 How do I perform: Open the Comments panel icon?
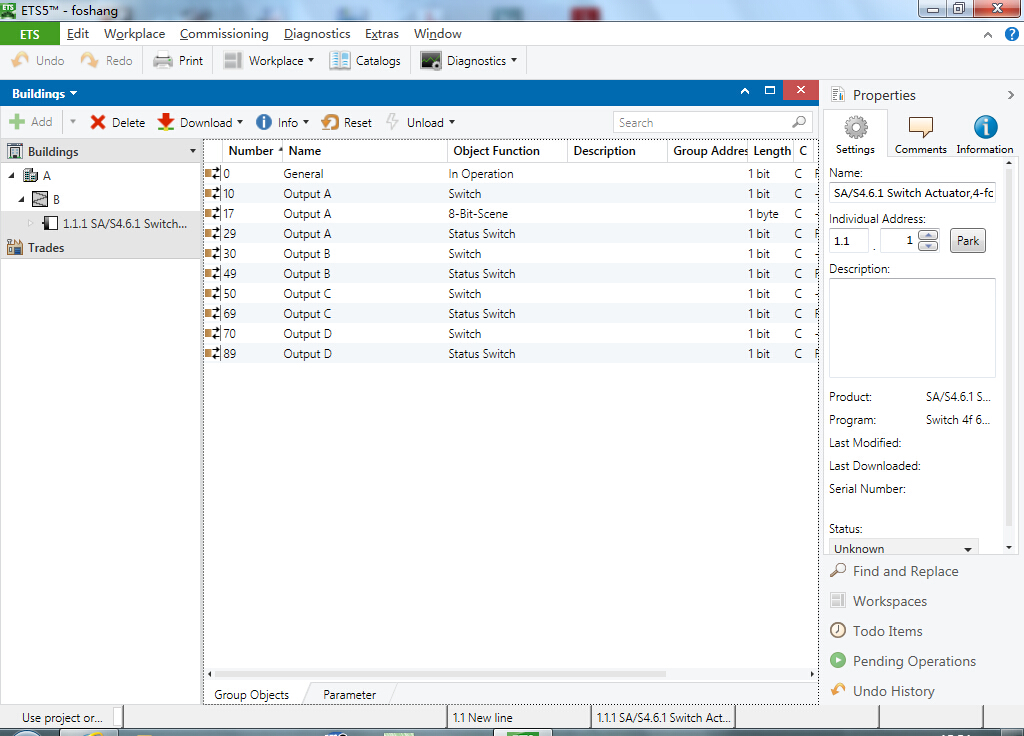pyautogui.click(x=920, y=128)
